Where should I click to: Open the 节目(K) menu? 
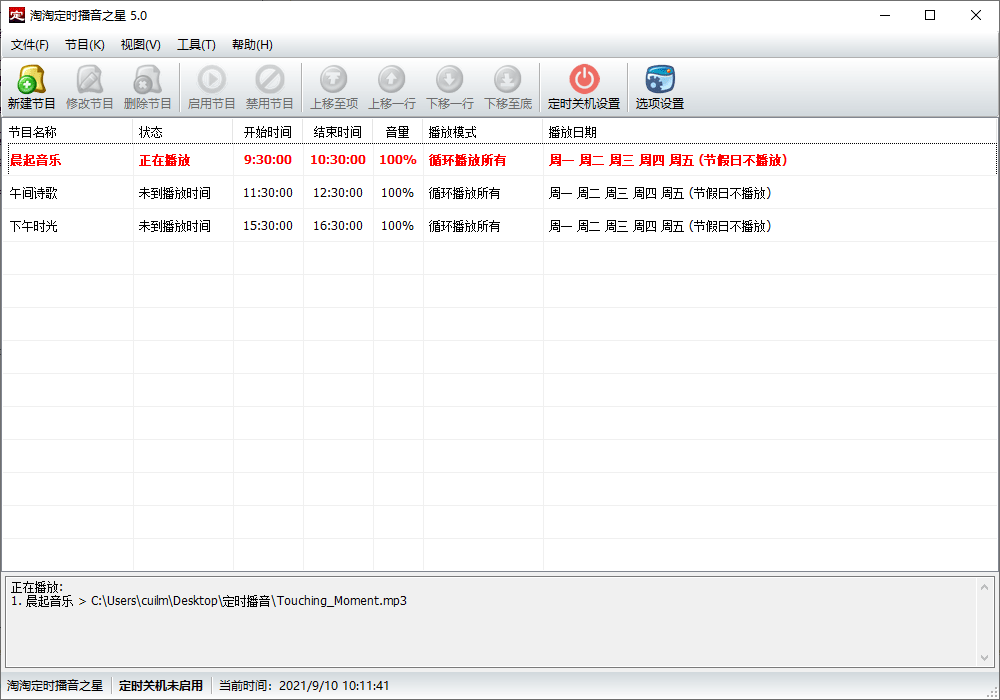click(x=85, y=45)
